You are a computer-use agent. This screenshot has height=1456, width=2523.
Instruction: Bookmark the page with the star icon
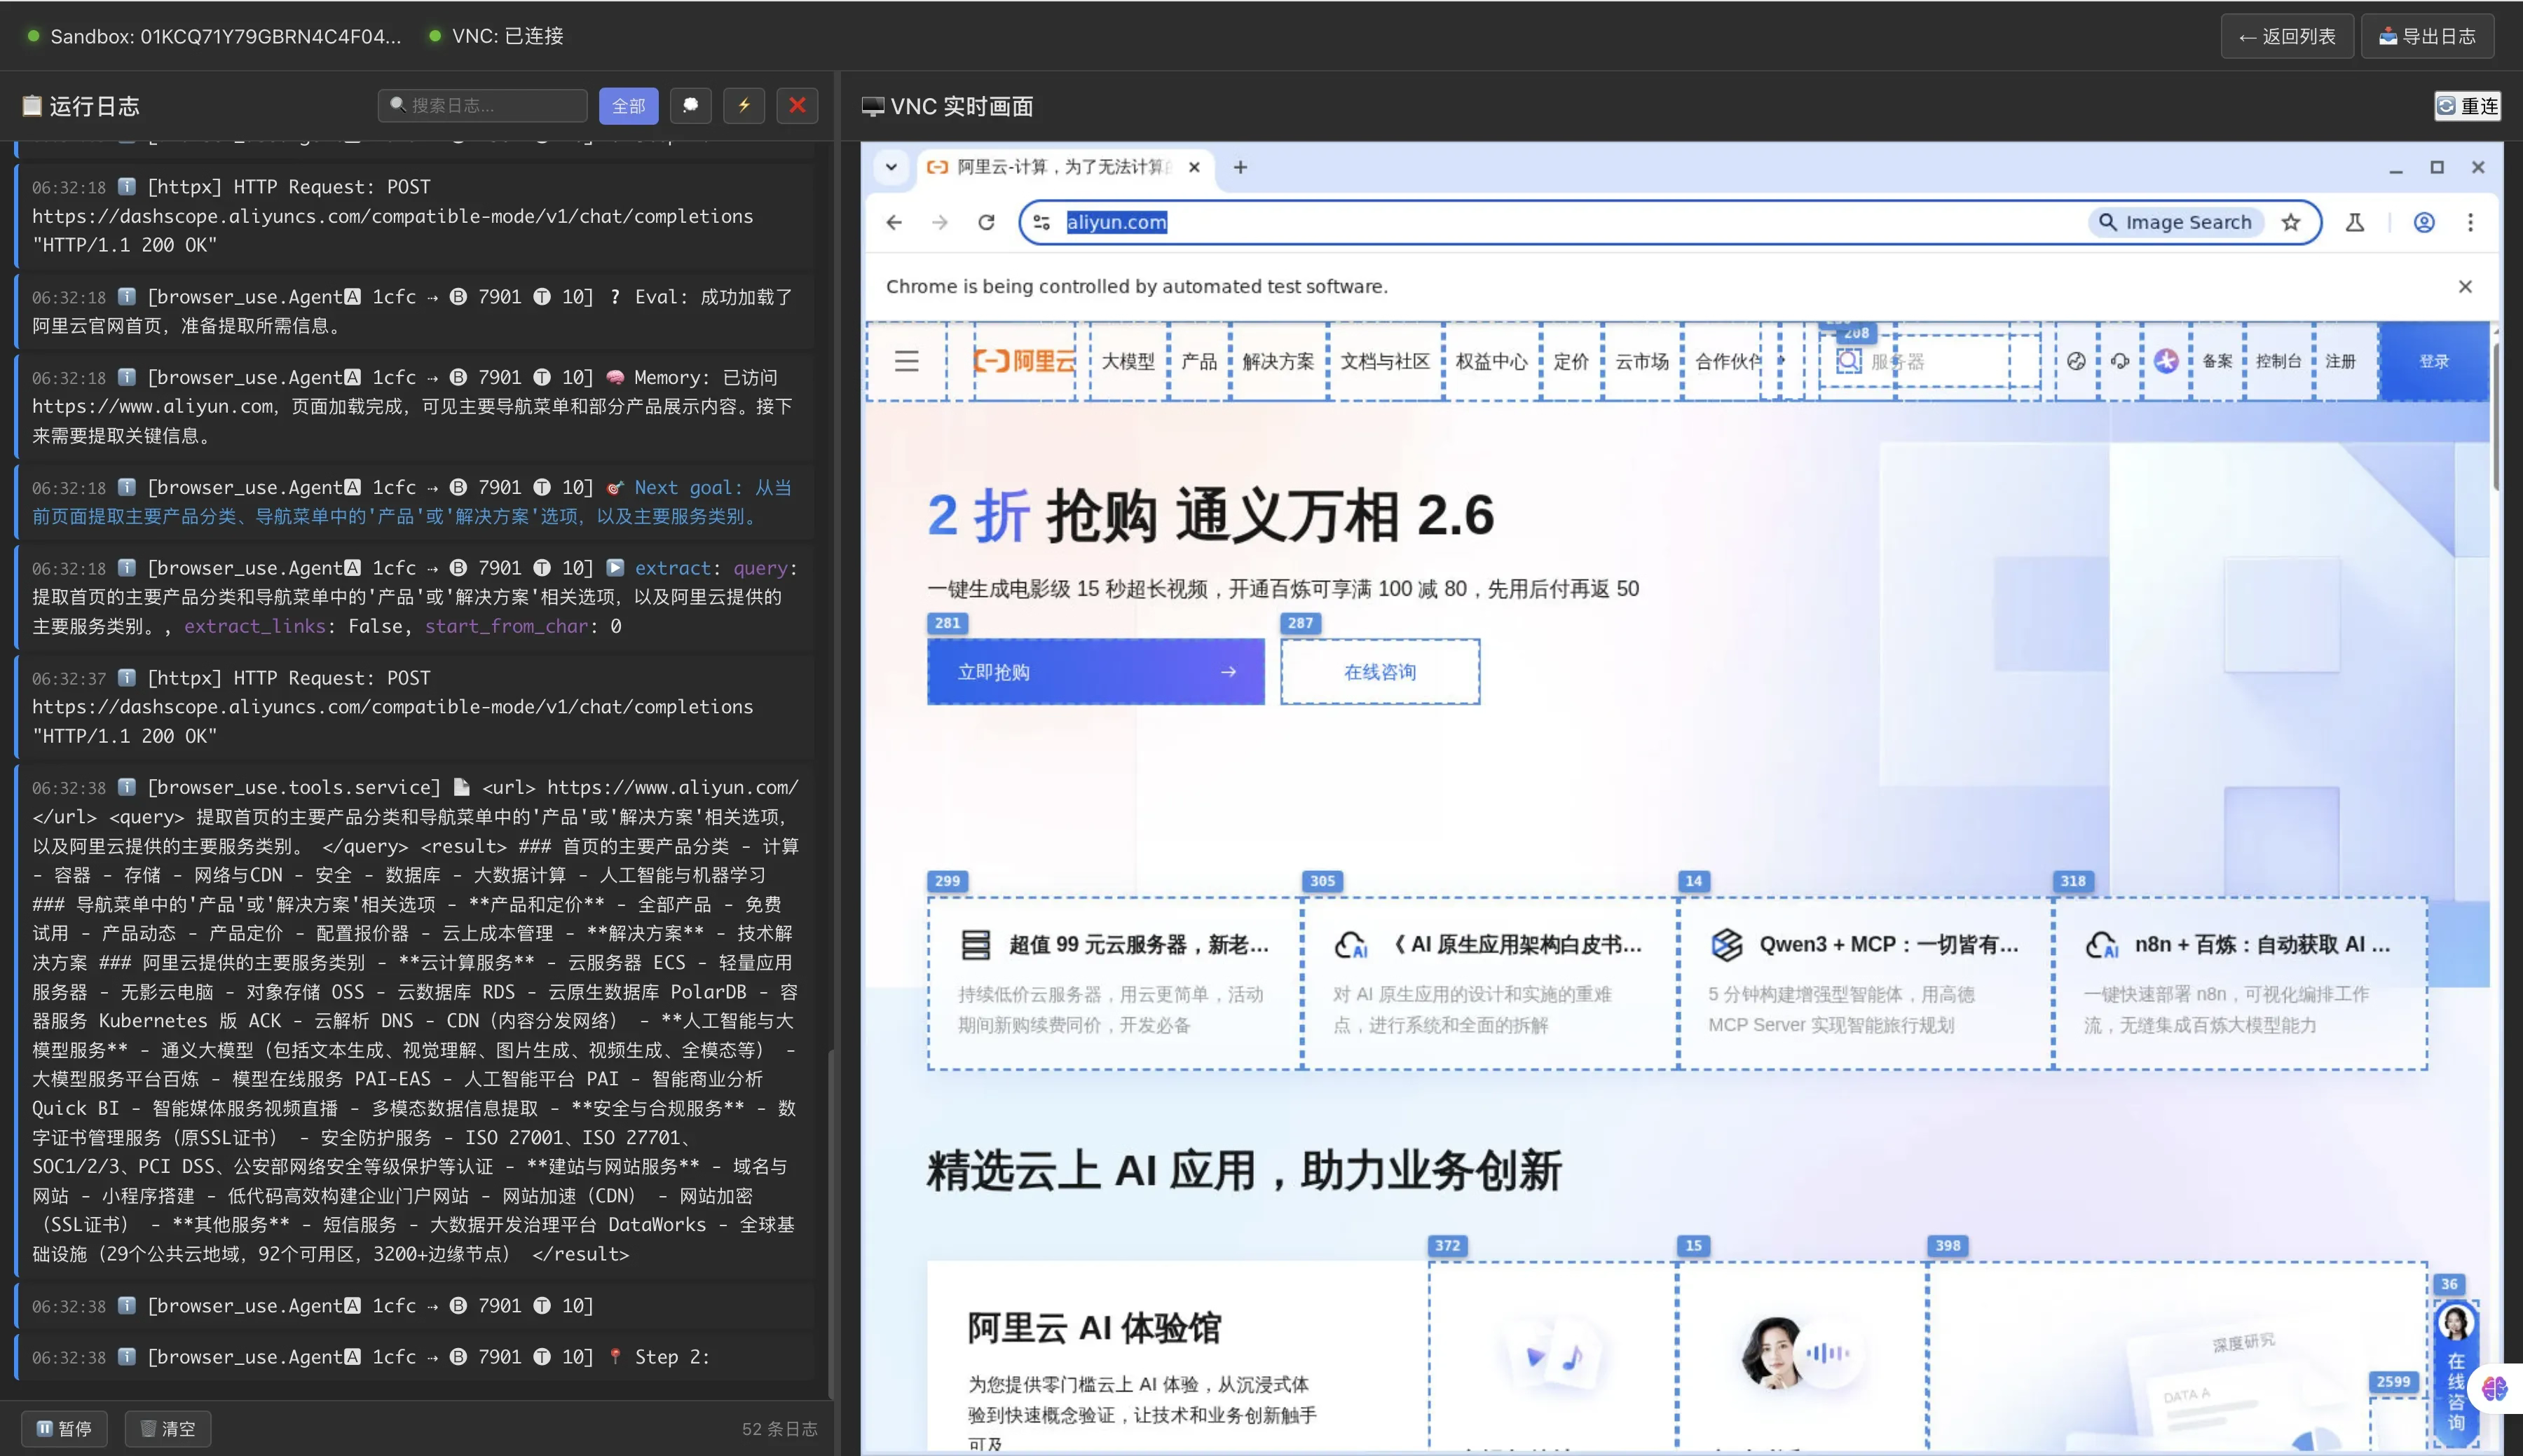(2291, 222)
